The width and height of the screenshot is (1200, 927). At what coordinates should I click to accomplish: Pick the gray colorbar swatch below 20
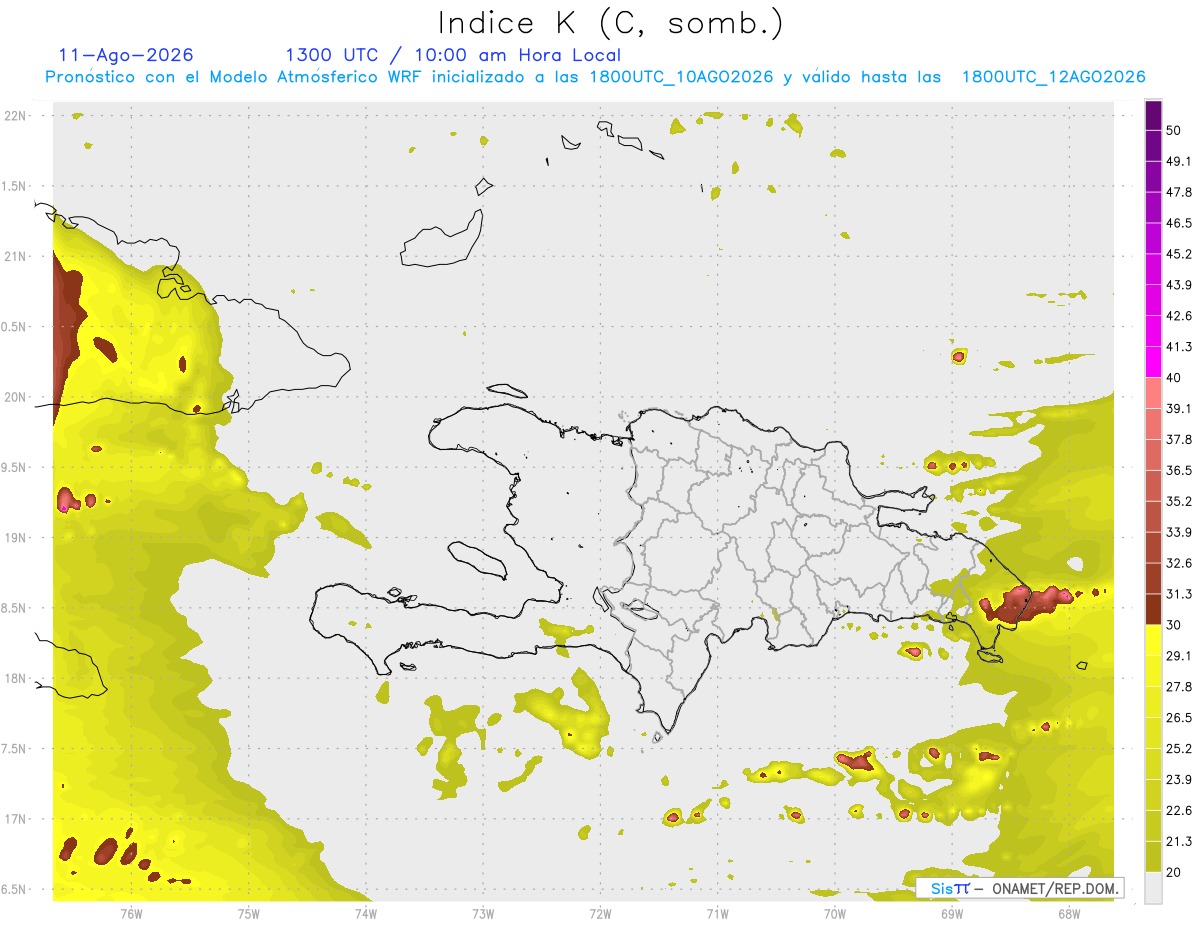click(x=1153, y=888)
